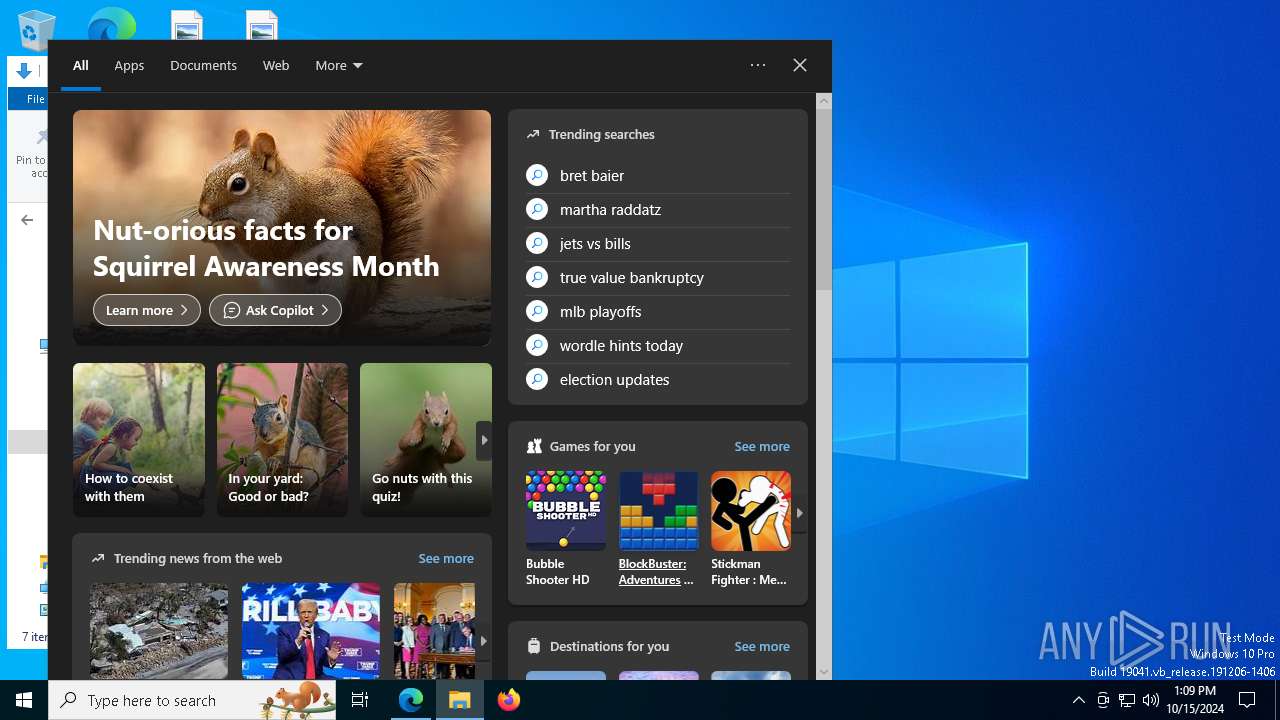Image resolution: width=1280 pixels, height=720 pixels.
Task: Open Stickman Fighter game
Action: [x=751, y=529]
